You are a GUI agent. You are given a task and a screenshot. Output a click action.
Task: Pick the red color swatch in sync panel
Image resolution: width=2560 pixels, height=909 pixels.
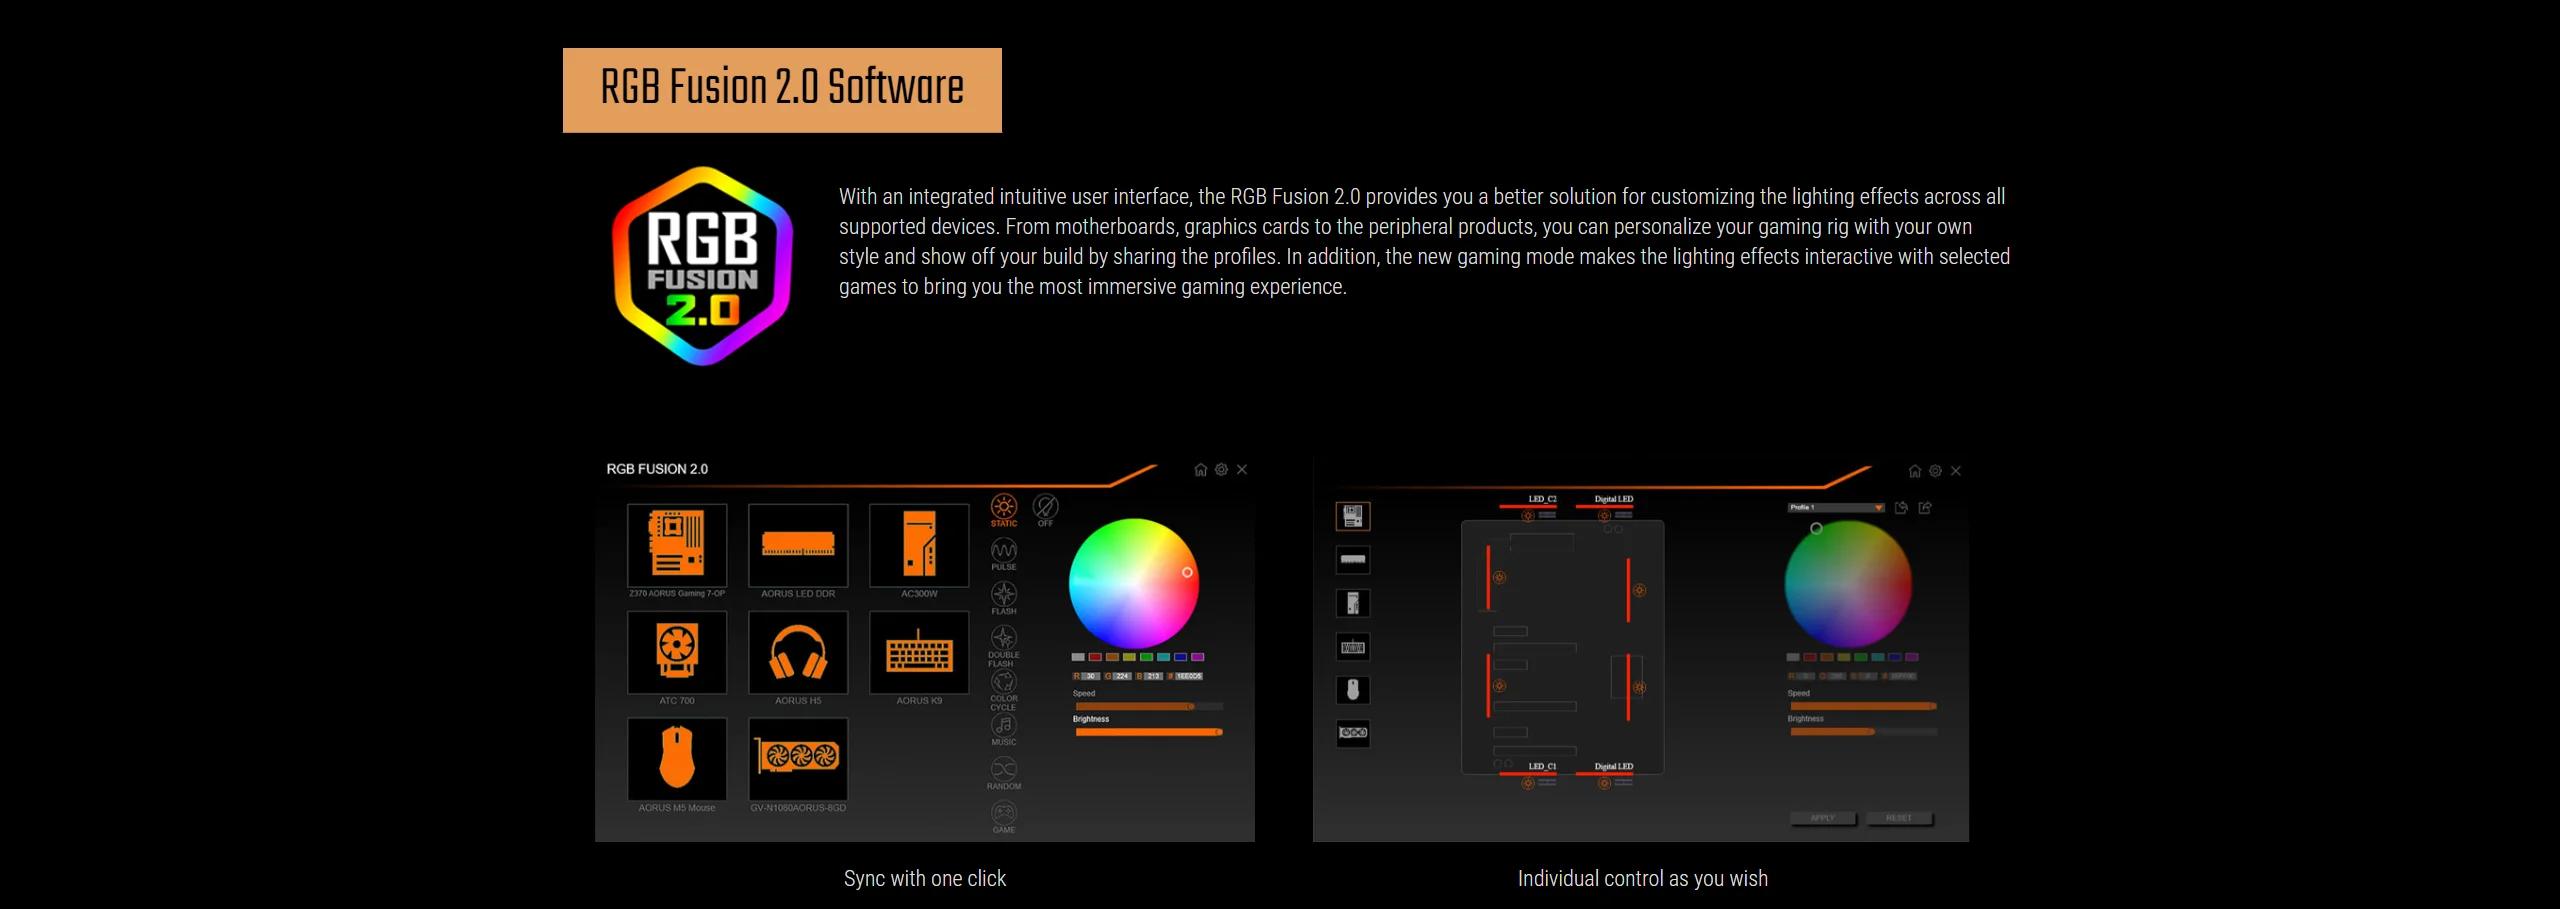coord(1095,657)
